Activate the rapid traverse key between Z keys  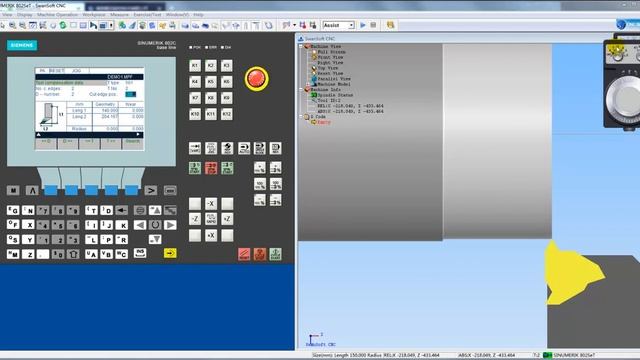click(211, 219)
